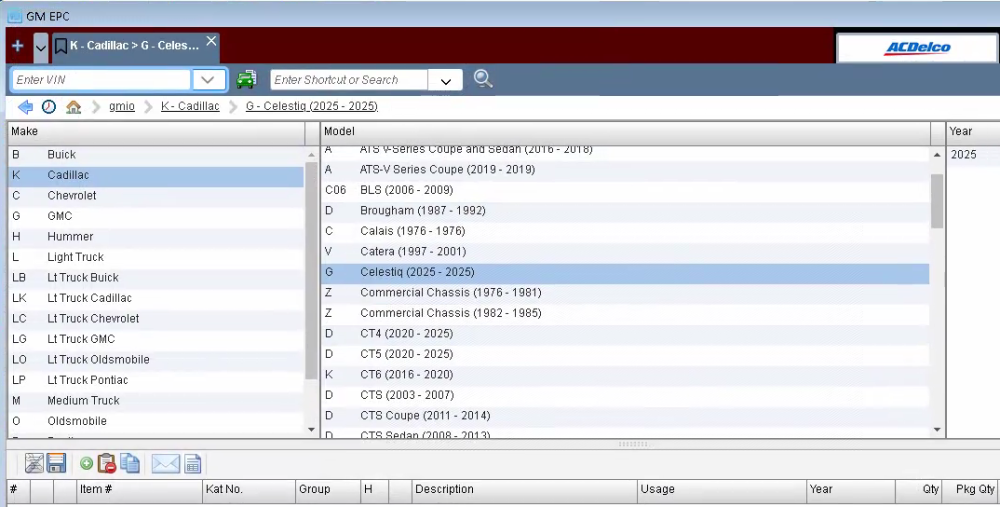The width and height of the screenshot is (1000, 507).
Task: Close the K - Cadillac tab
Action: pos(211,41)
